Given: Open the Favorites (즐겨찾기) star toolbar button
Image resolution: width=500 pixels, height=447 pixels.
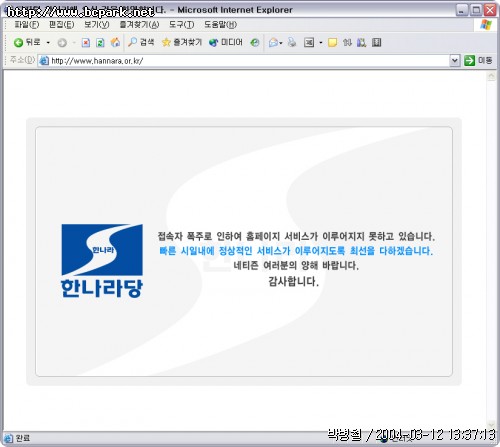Looking at the screenshot, I should [182, 42].
